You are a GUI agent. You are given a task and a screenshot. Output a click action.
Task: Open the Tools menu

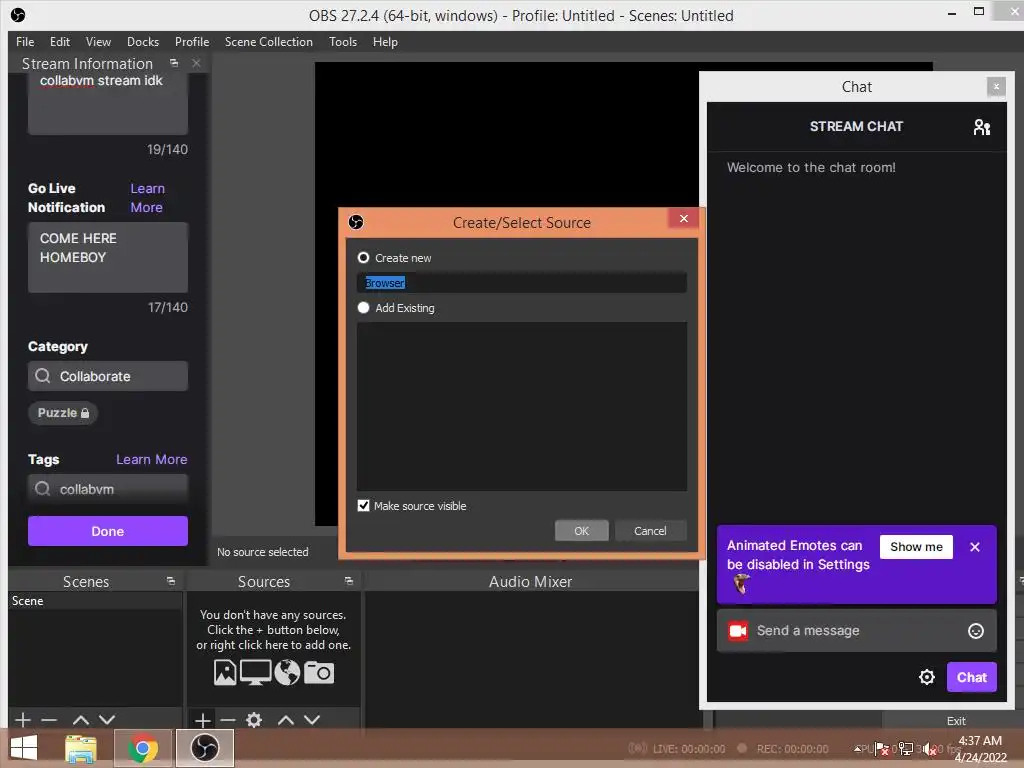click(x=343, y=42)
